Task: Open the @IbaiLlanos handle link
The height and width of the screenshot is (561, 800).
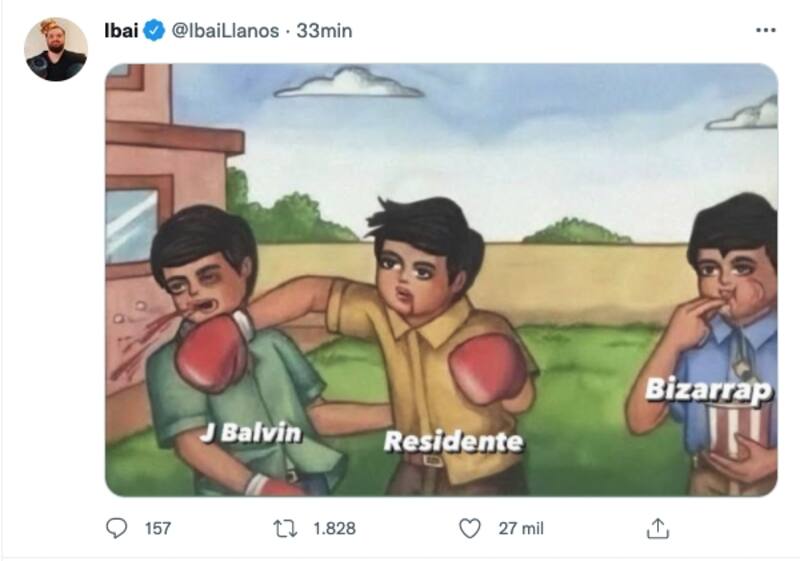Action: coord(225,31)
